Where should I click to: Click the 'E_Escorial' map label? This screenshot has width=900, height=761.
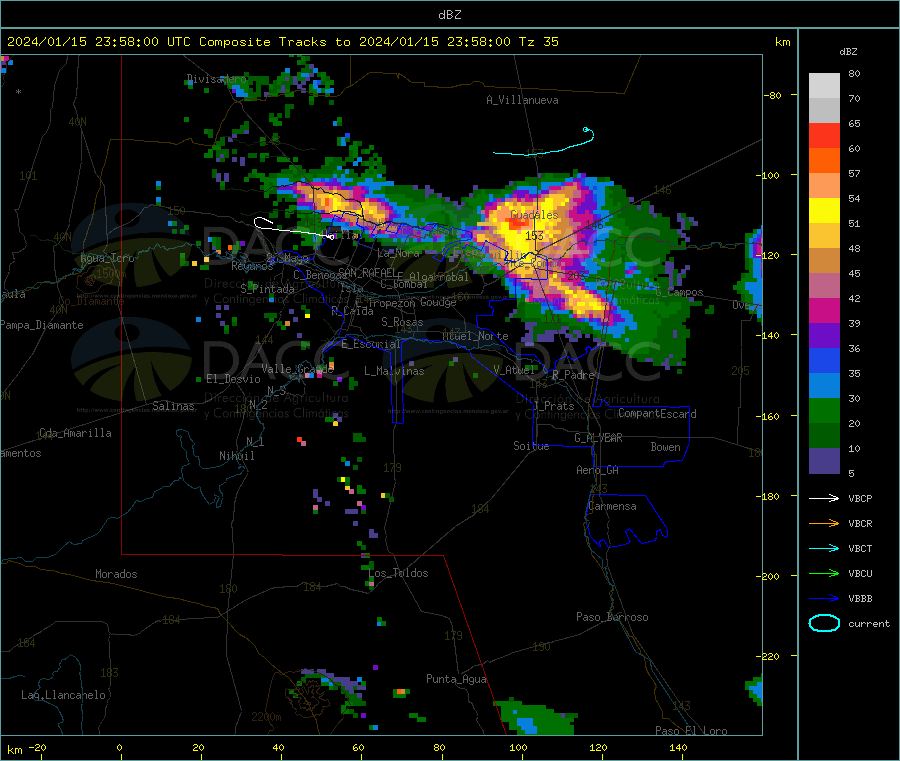[x=371, y=344]
